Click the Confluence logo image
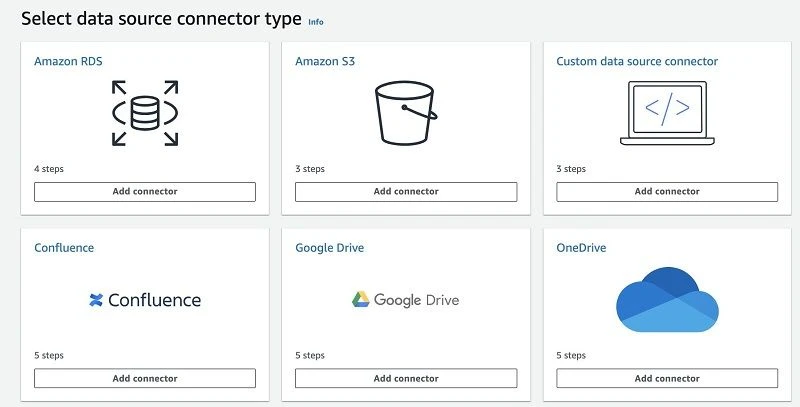The width and height of the screenshot is (800, 407). tap(145, 300)
